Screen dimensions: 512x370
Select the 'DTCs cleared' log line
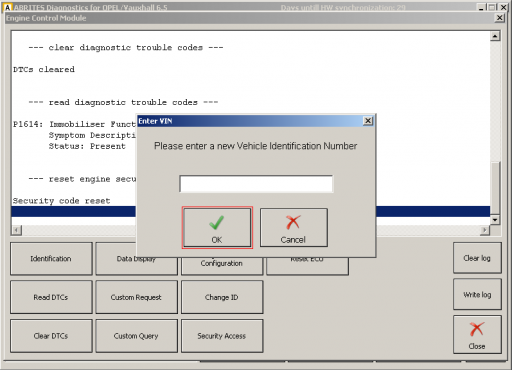(x=44, y=70)
